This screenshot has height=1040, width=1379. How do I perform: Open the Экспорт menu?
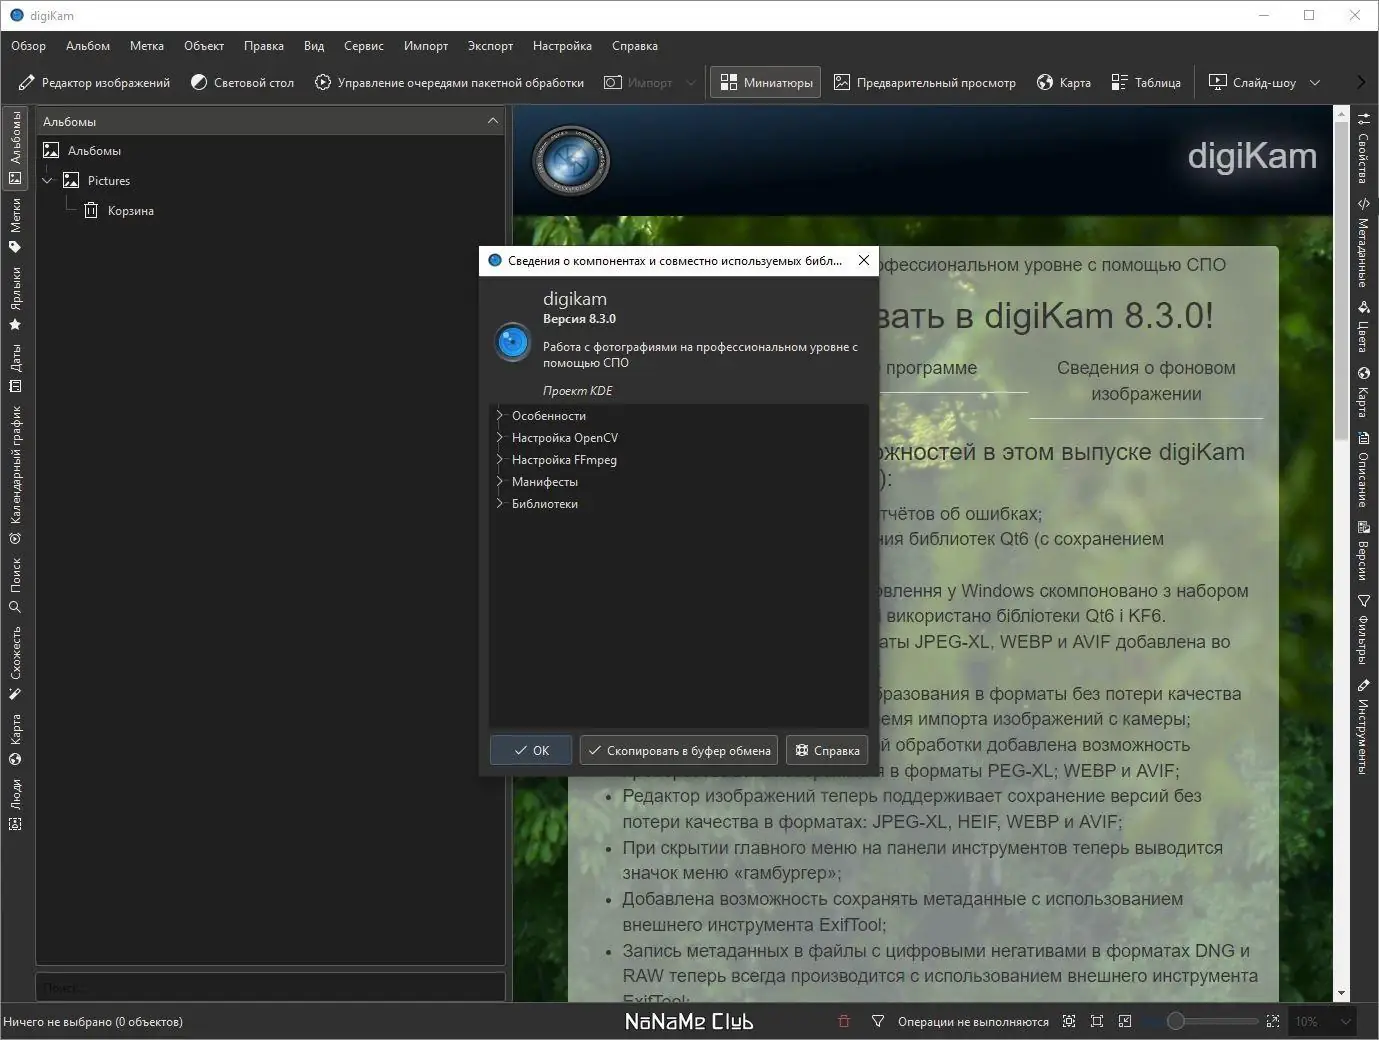(490, 46)
